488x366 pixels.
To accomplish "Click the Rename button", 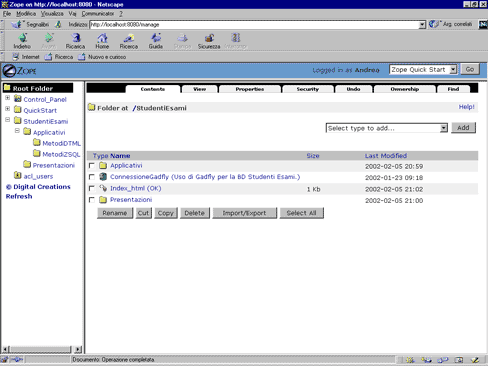I will 115,213.
